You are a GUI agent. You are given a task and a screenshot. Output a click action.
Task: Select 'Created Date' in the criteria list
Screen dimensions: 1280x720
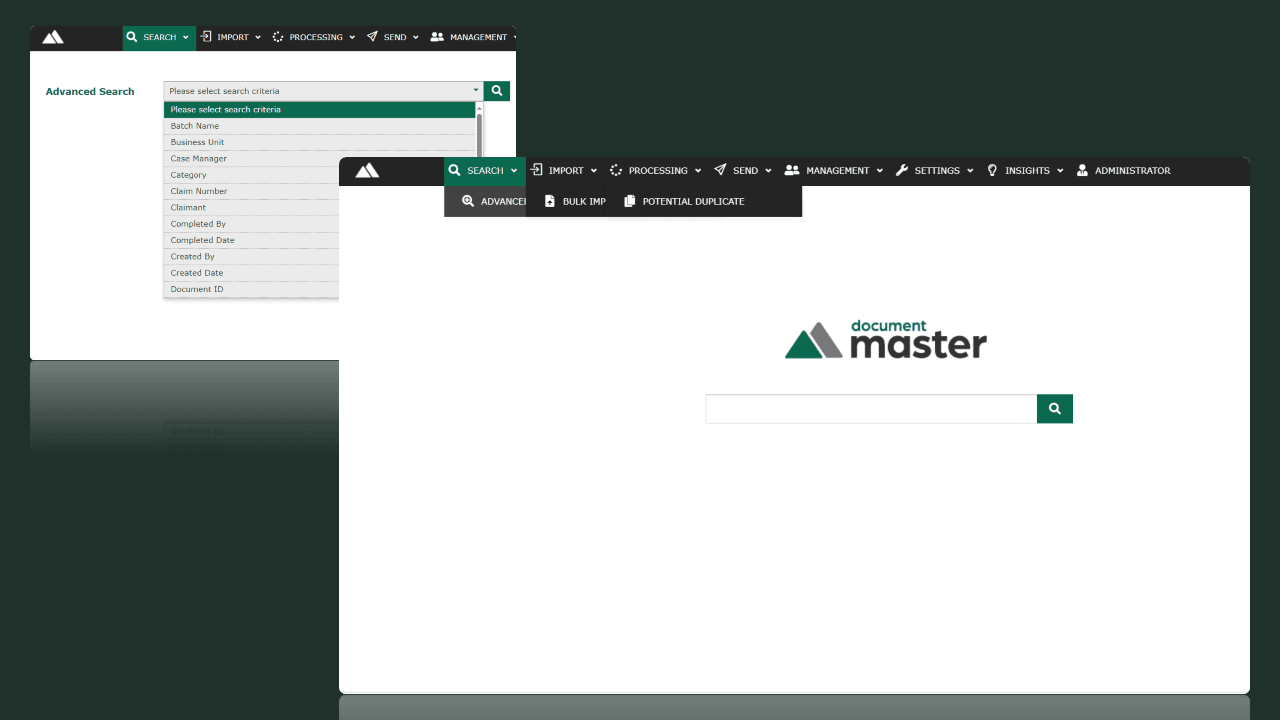pyautogui.click(x=251, y=273)
